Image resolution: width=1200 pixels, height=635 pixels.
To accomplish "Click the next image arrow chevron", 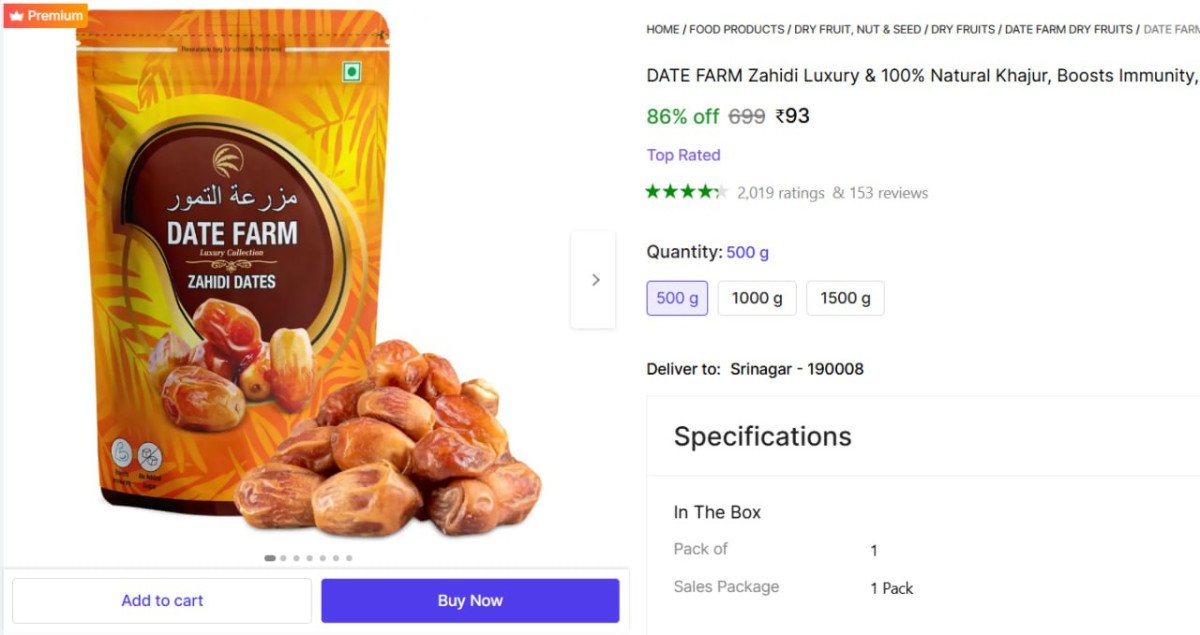I will [x=595, y=280].
